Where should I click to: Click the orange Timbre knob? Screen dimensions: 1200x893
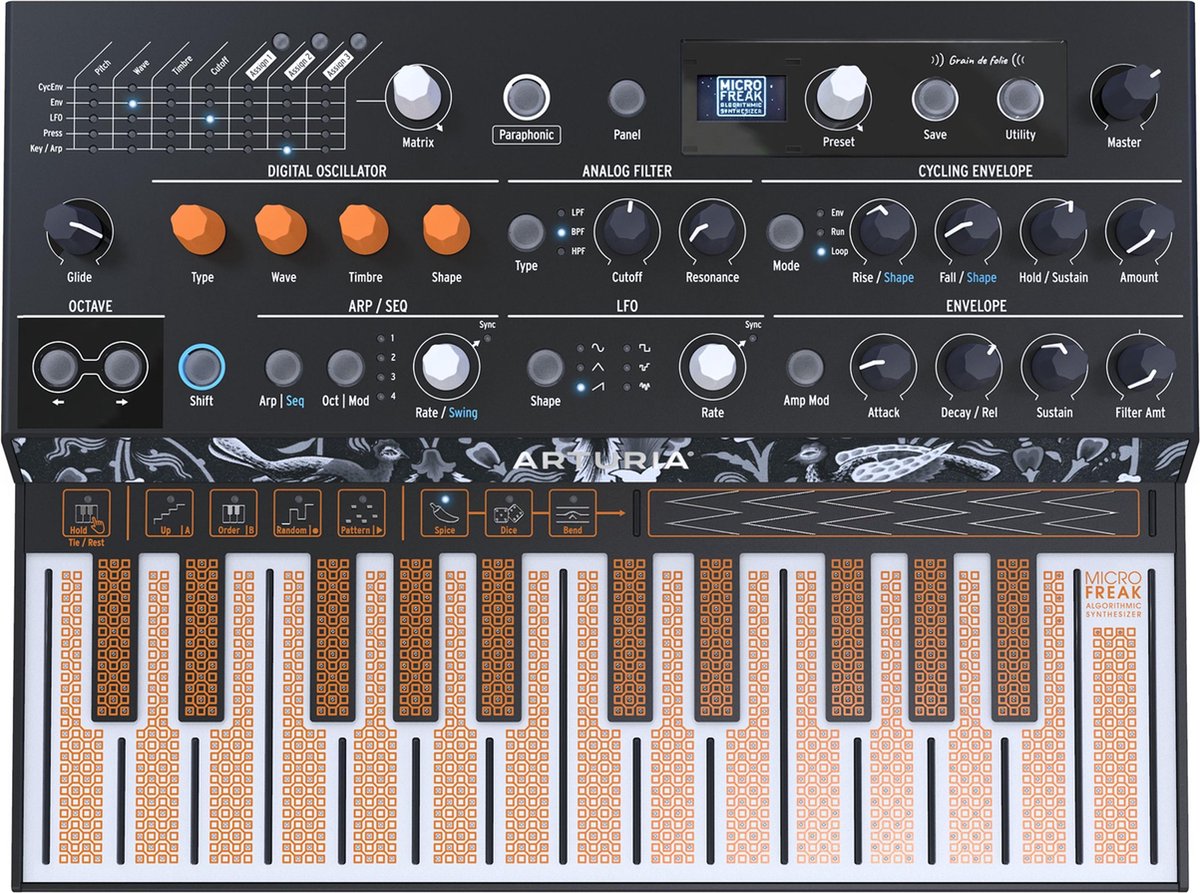pyautogui.click(x=364, y=230)
